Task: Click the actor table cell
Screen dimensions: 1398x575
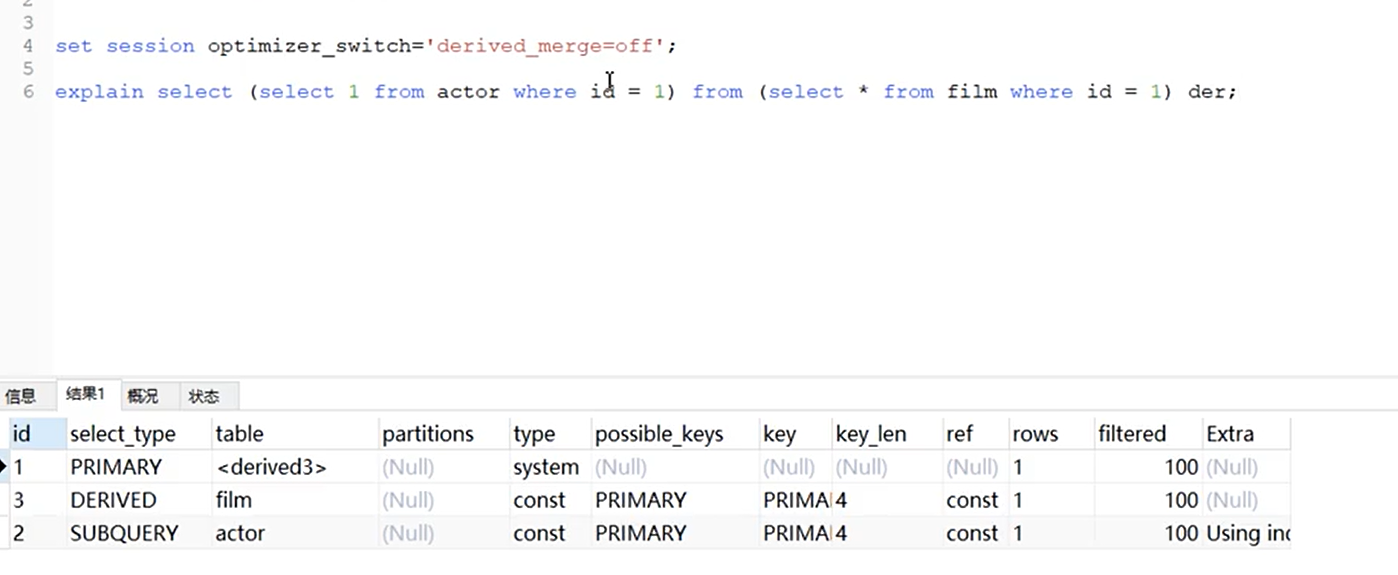Action: pyautogui.click(x=240, y=533)
